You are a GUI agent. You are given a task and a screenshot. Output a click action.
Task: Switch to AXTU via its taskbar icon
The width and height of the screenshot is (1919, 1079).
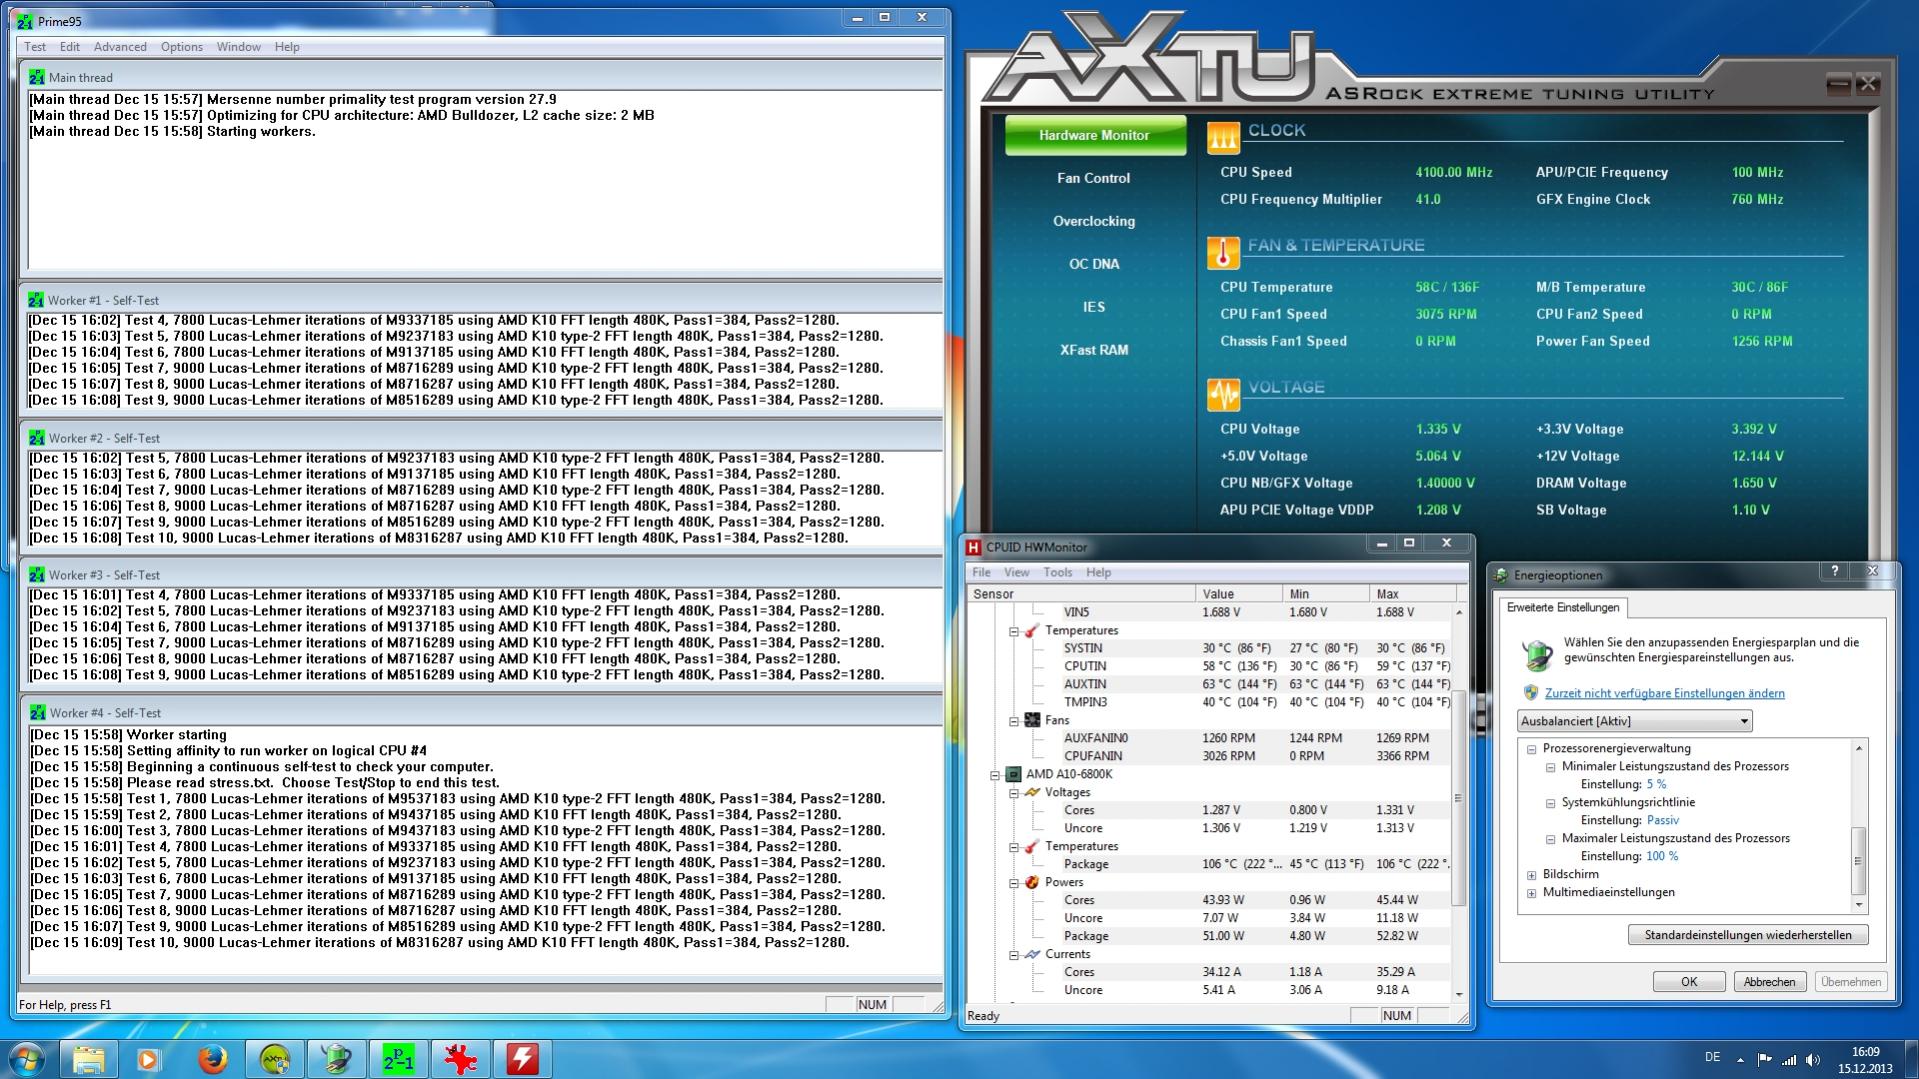click(x=274, y=1059)
